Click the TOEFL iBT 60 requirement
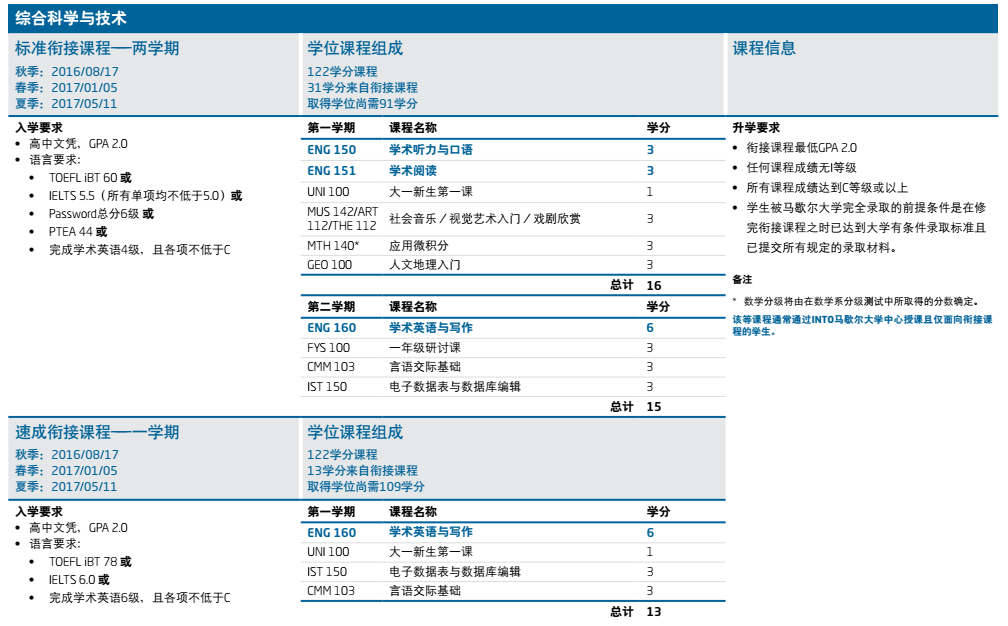1008x626 pixels. 83,178
